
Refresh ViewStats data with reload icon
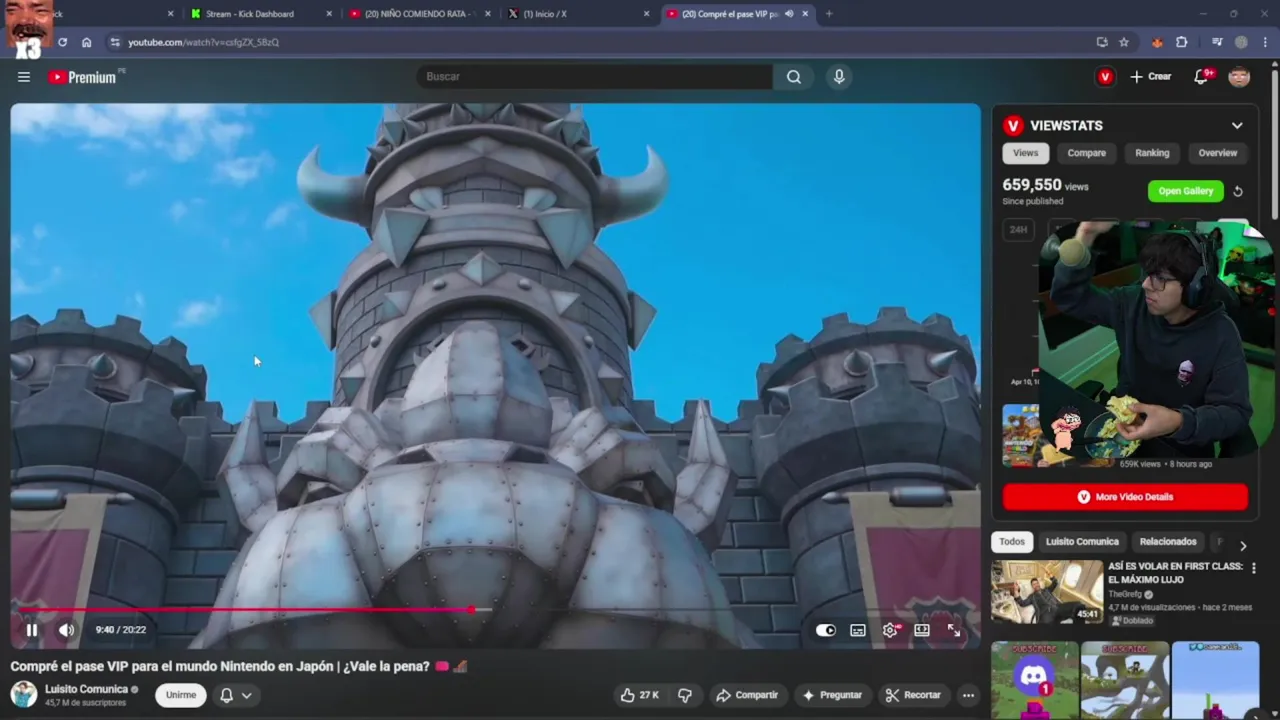coord(1238,191)
